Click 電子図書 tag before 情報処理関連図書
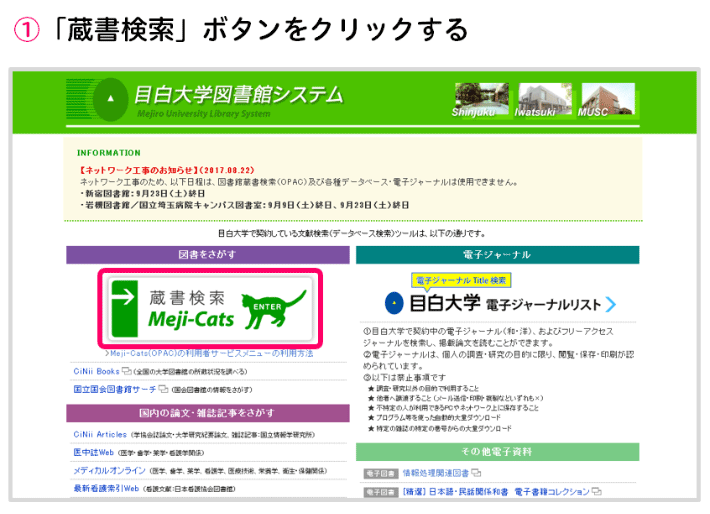710x514 pixels. click(x=381, y=474)
